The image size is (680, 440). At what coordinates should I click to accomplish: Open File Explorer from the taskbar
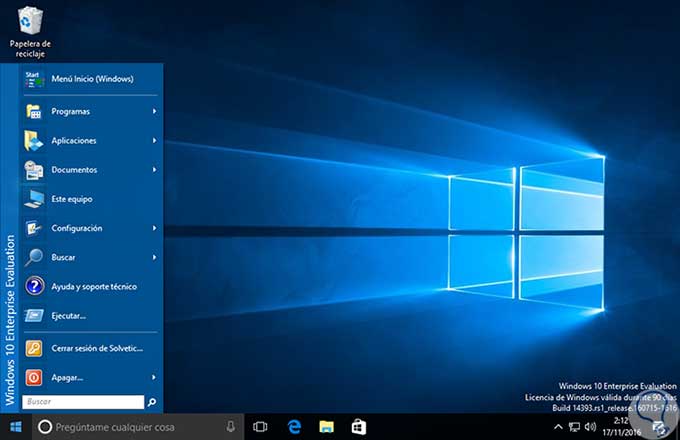[x=327, y=427]
